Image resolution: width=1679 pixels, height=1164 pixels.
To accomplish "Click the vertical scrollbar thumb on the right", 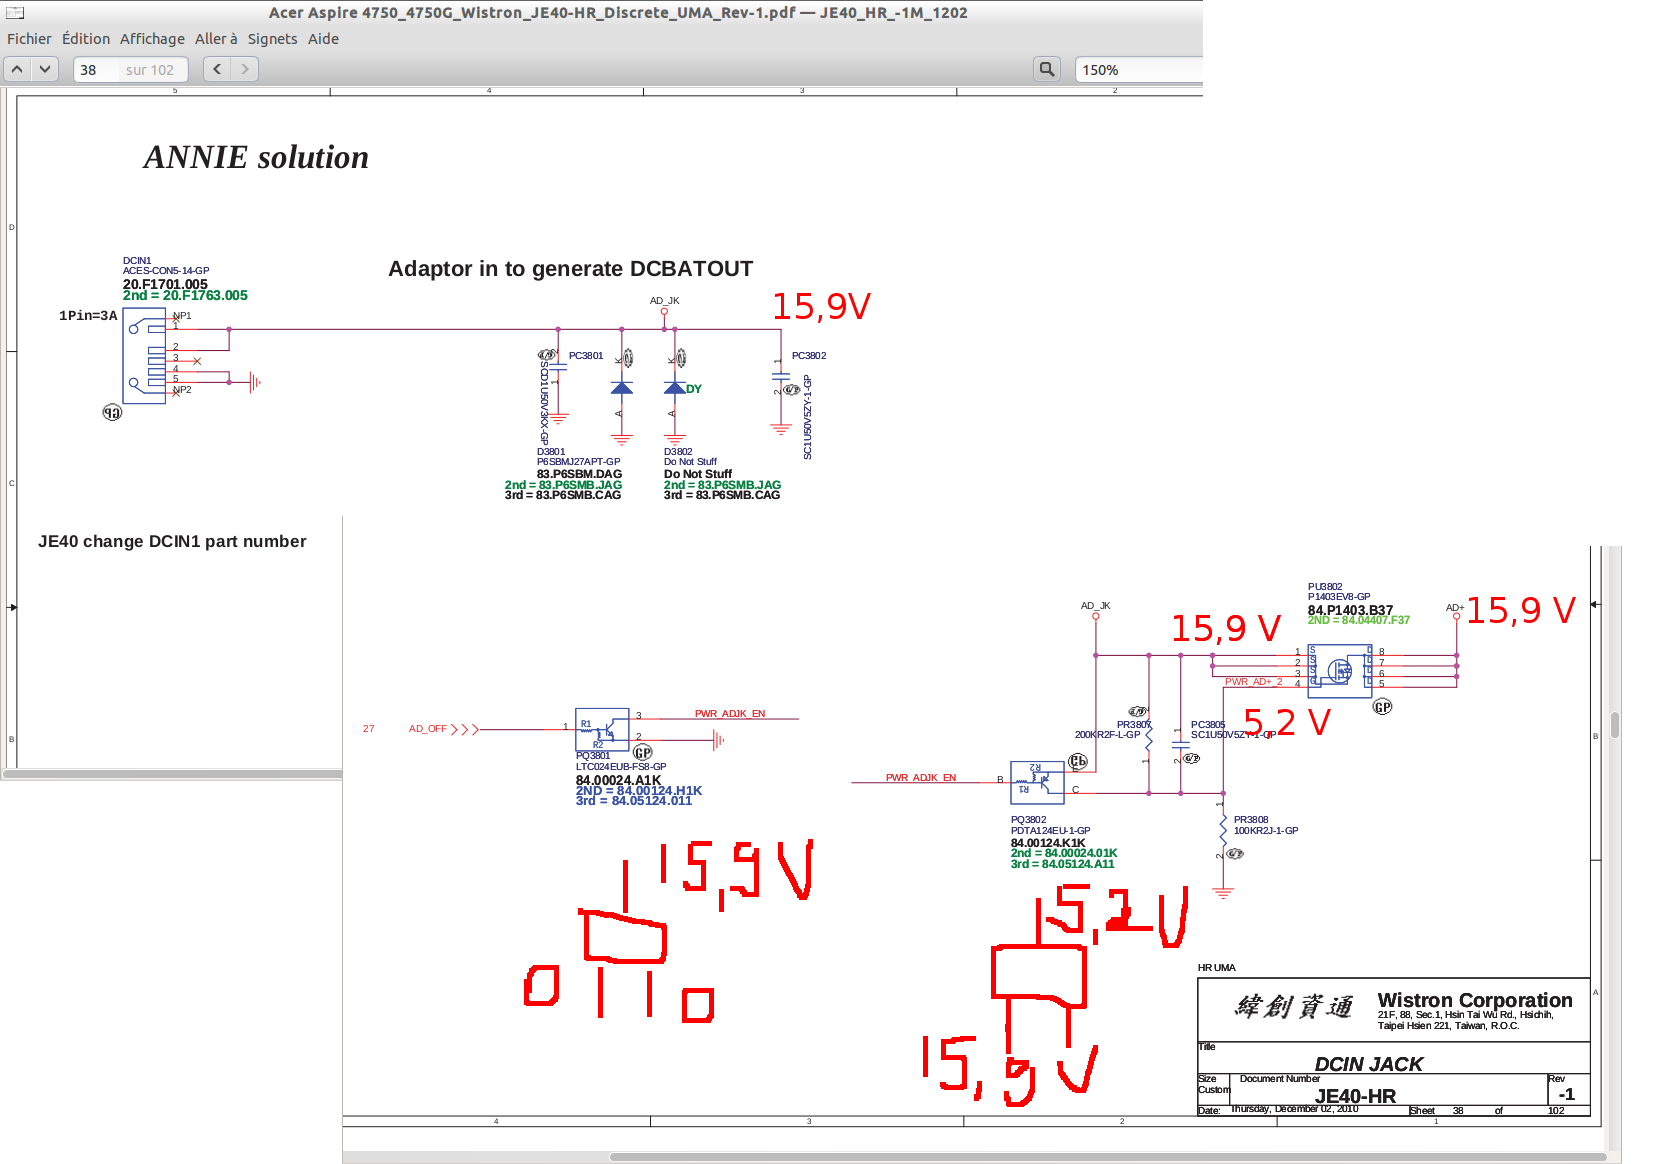I will [x=1614, y=724].
